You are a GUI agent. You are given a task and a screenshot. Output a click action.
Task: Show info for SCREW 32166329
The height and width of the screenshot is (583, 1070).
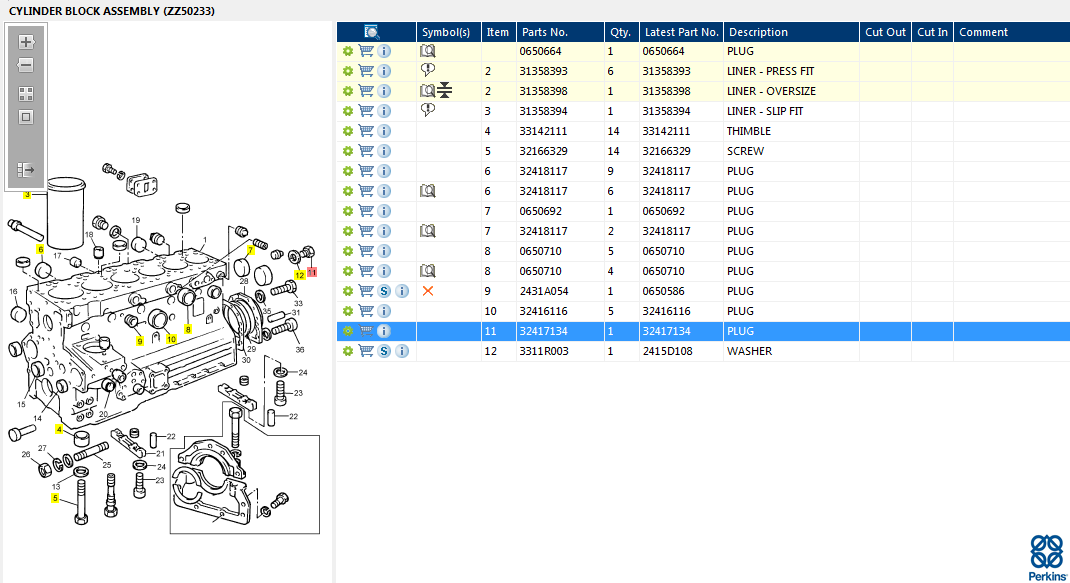point(384,151)
